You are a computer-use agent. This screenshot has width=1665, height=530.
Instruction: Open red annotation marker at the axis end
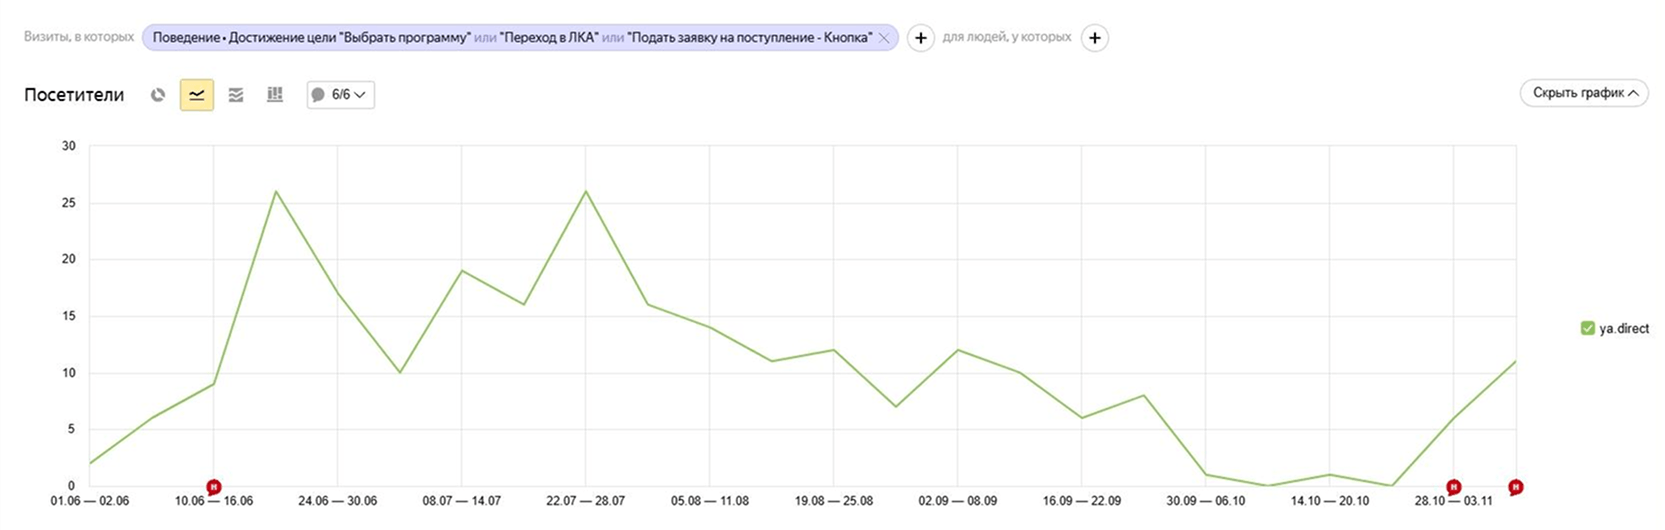(1516, 487)
